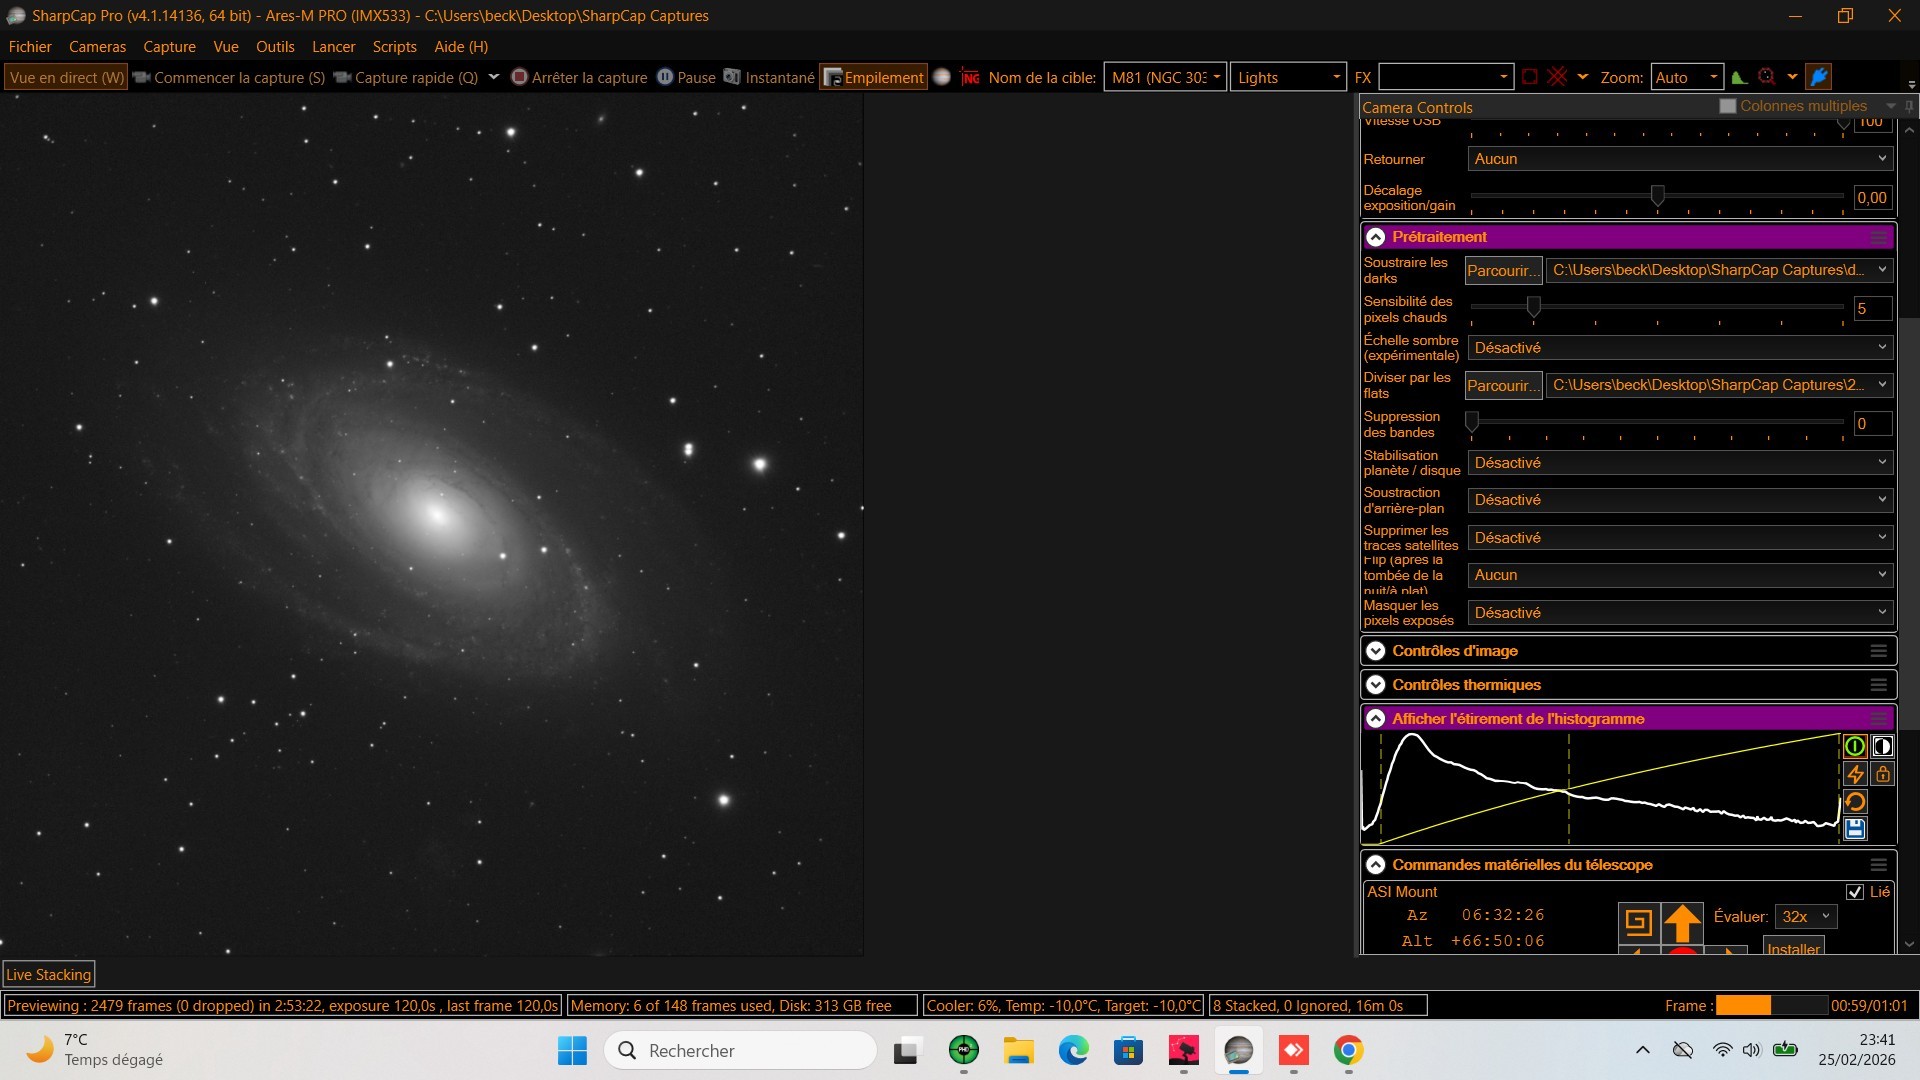
Task: Click the Rechercher taskbar search box
Action: [741, 1051]
